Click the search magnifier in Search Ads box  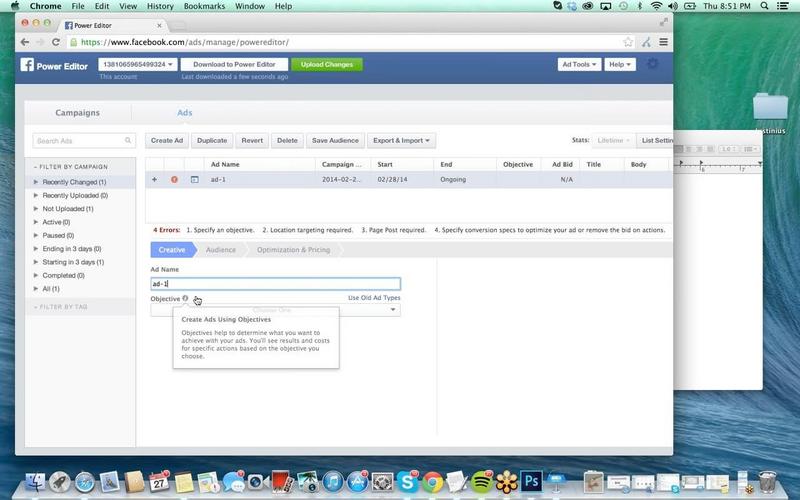(x=128, y=140)
